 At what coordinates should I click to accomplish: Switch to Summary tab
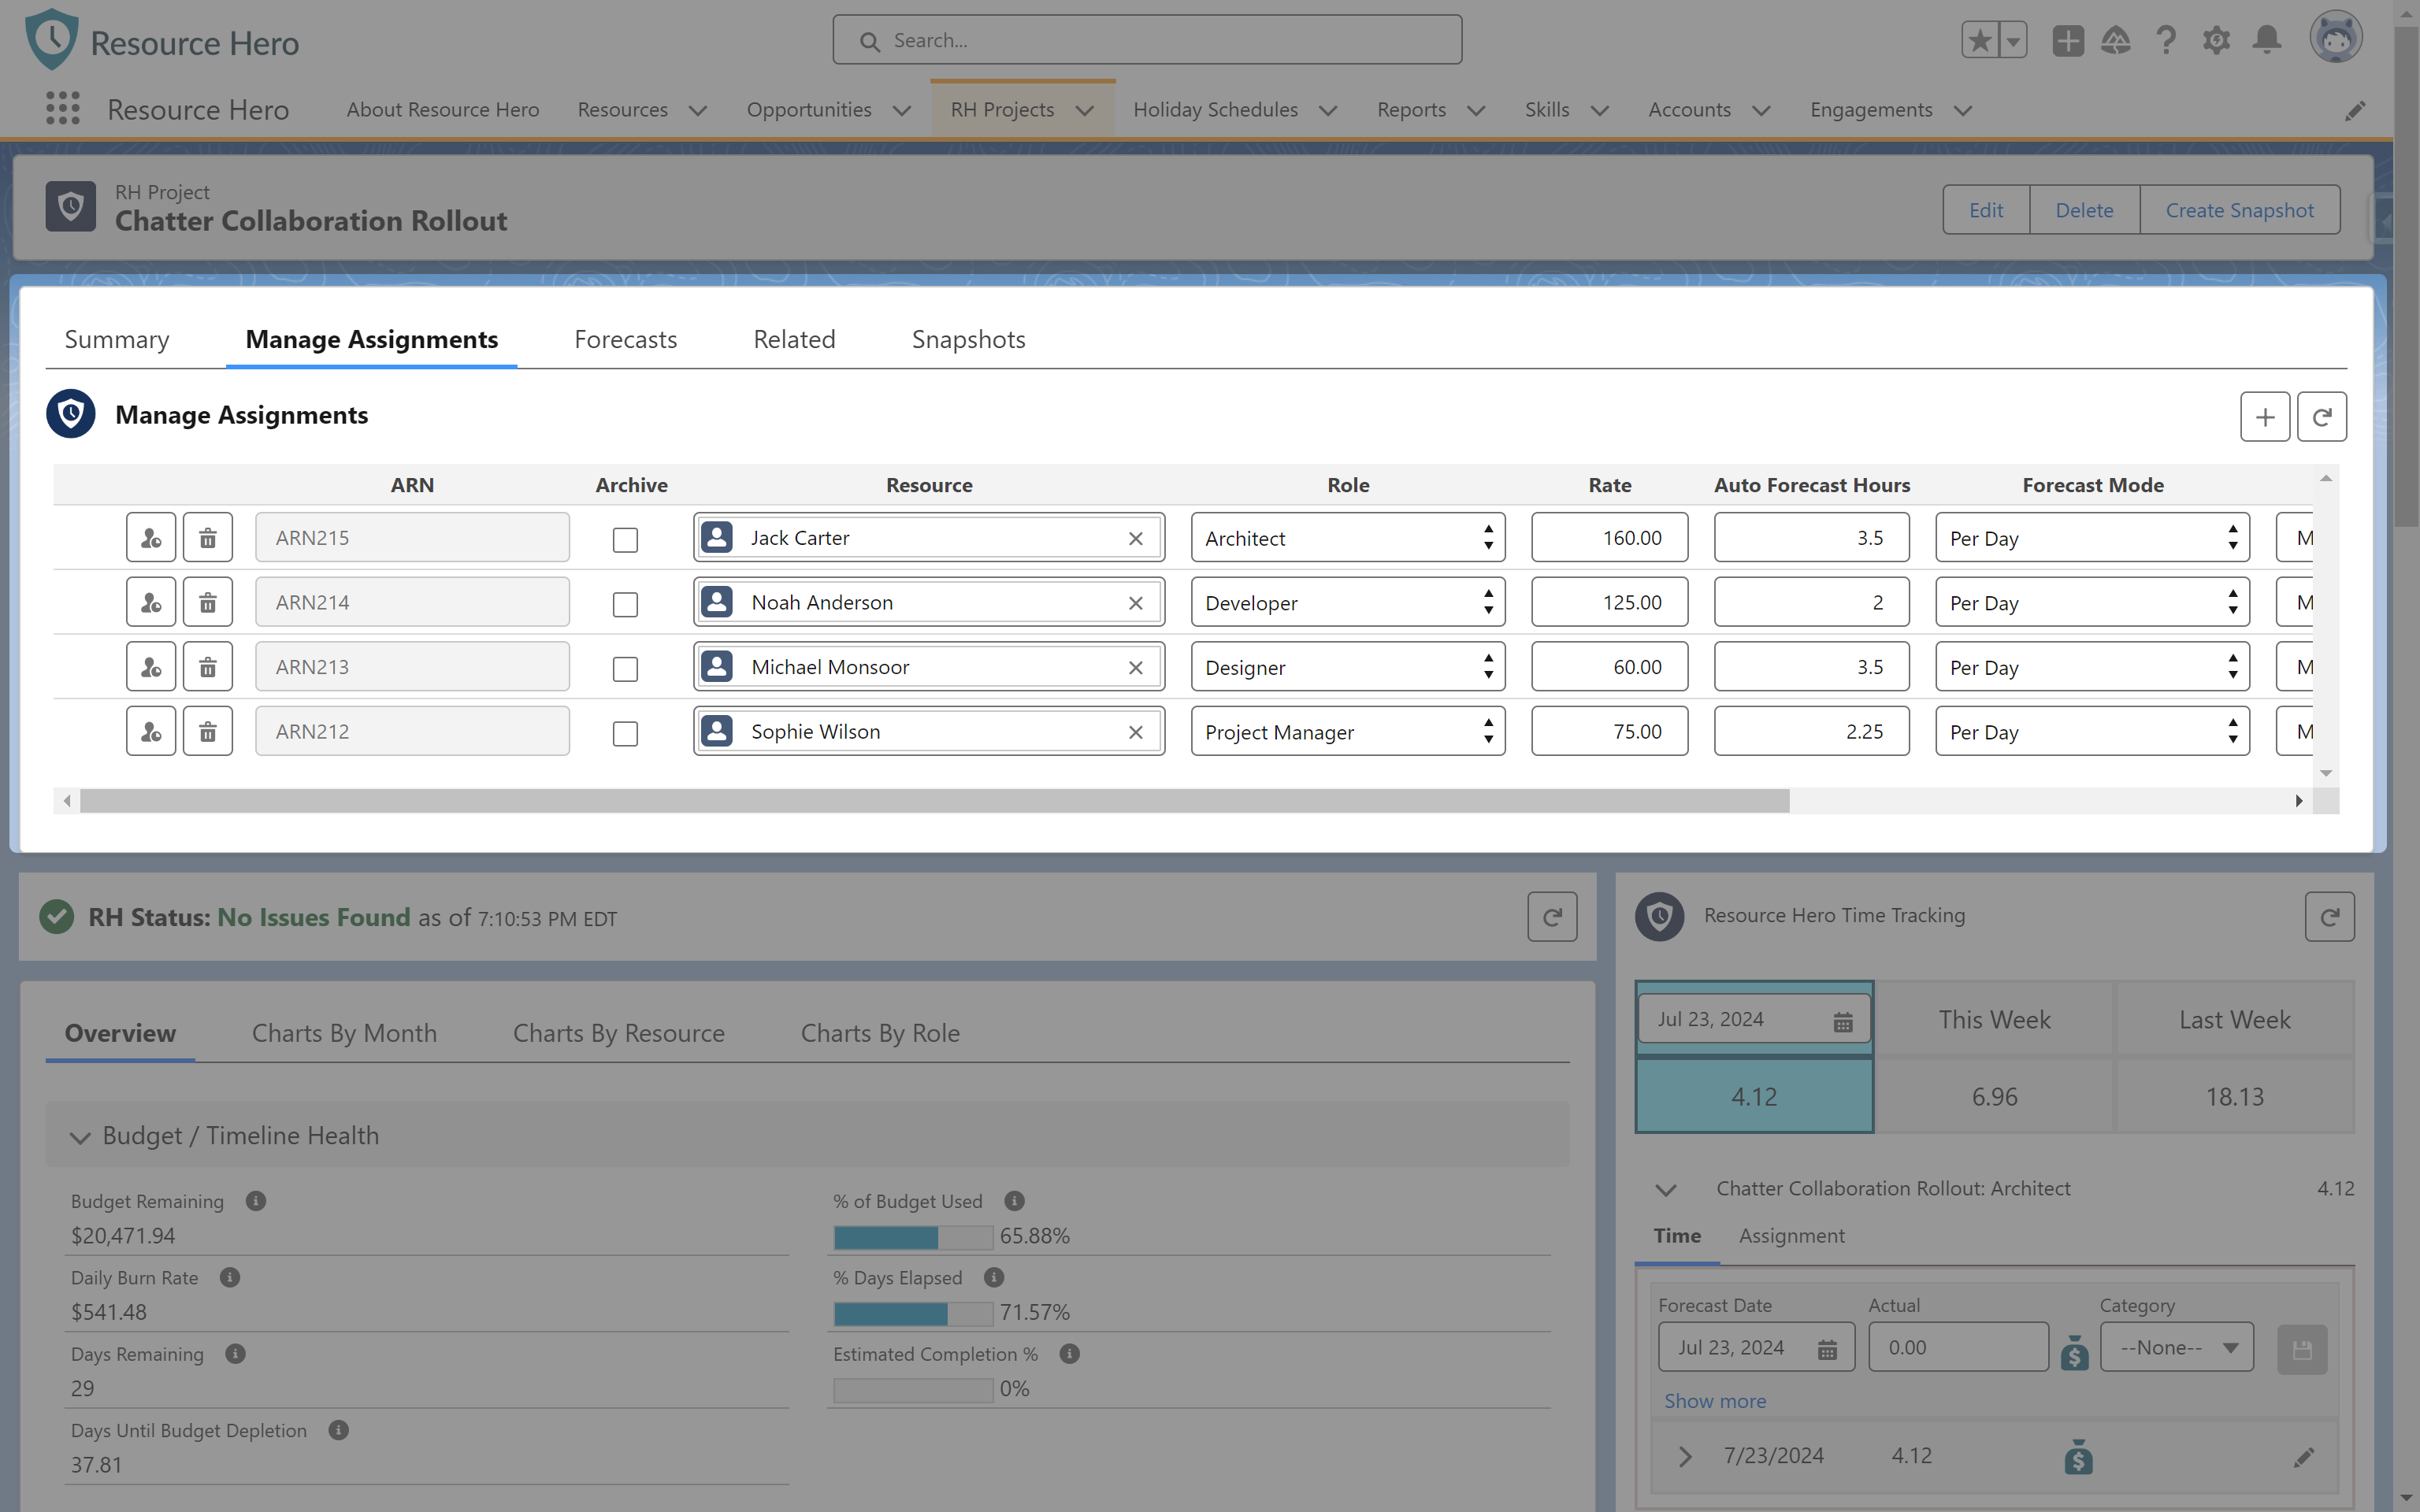coord(117,340)
